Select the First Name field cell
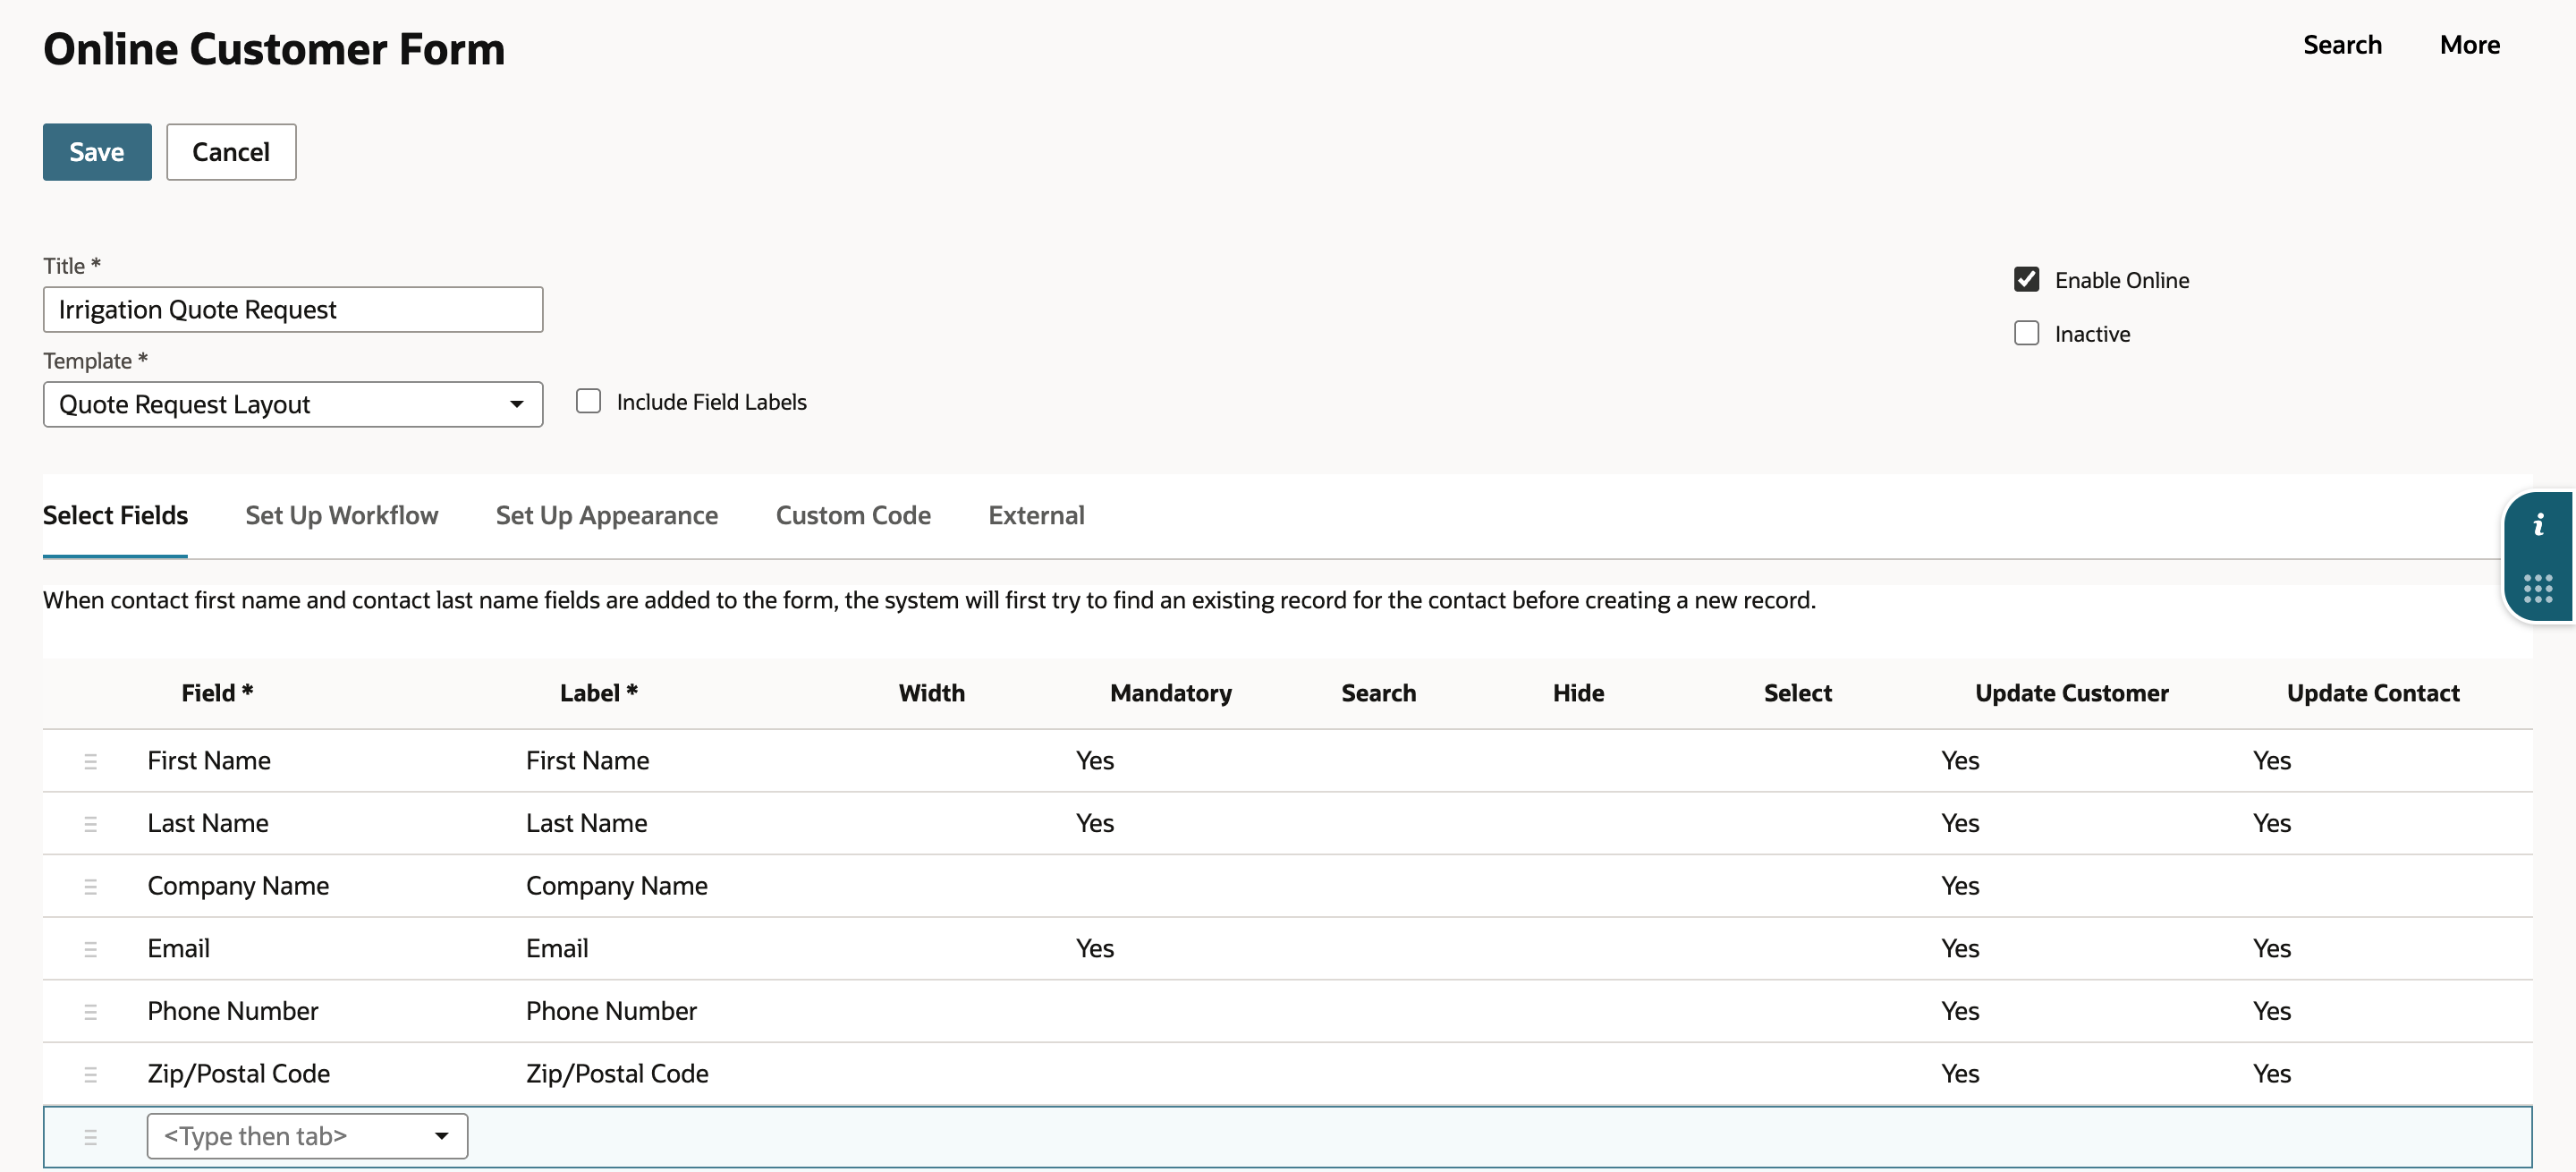The width and height of the screenshot is (2576, 1172). point(209,761)
